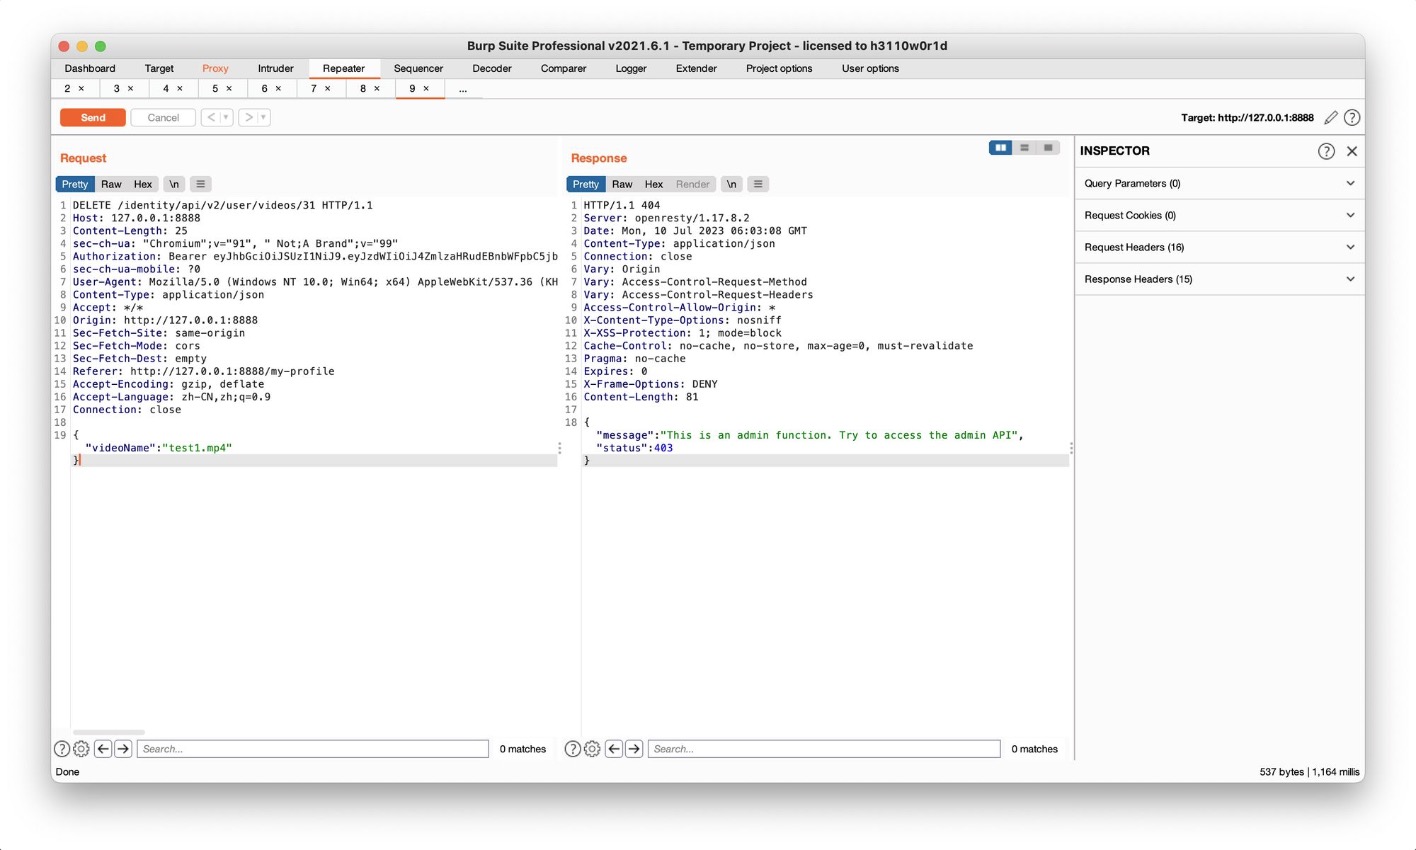
Task: Go to previous match in request search
Action: [x=103, y=749]
